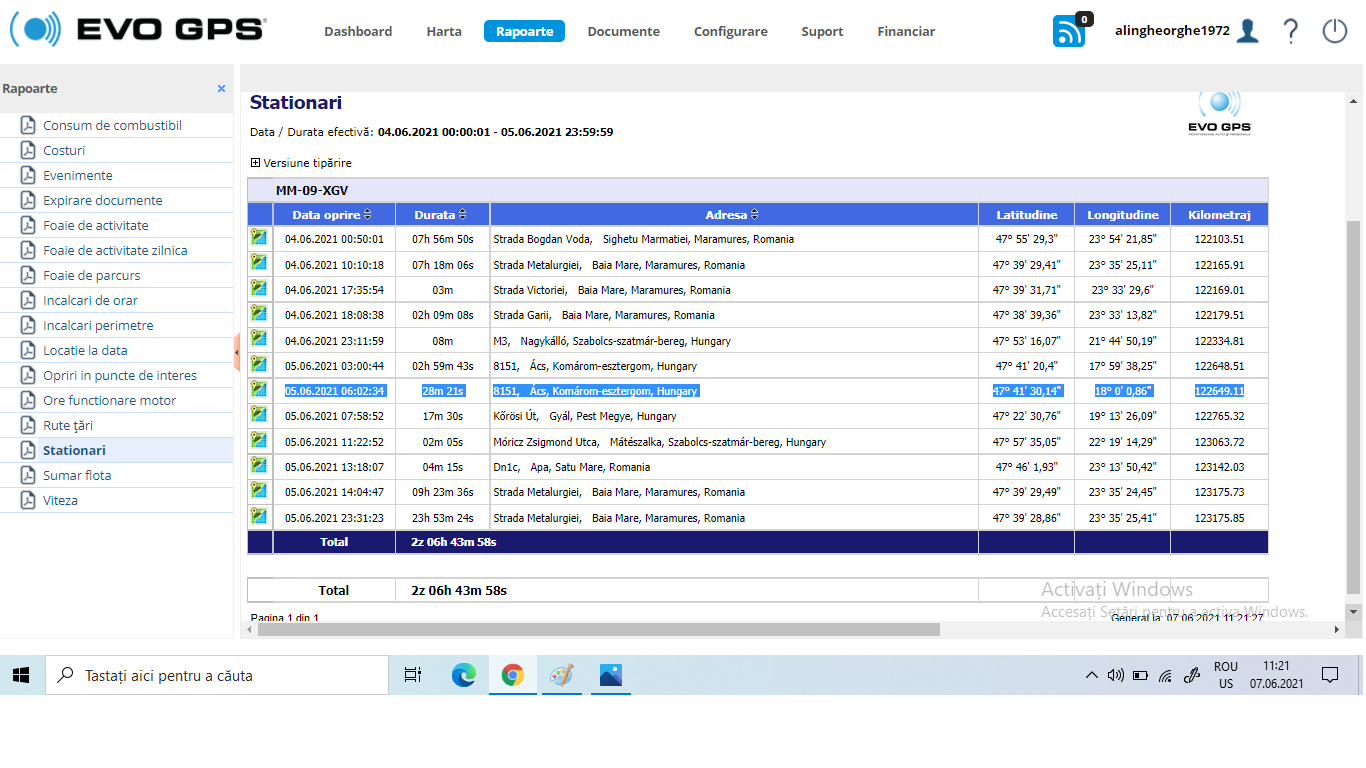1366x768 pixels.
Task: Click the horizontal scrollbar of the report
Action: 598,630
